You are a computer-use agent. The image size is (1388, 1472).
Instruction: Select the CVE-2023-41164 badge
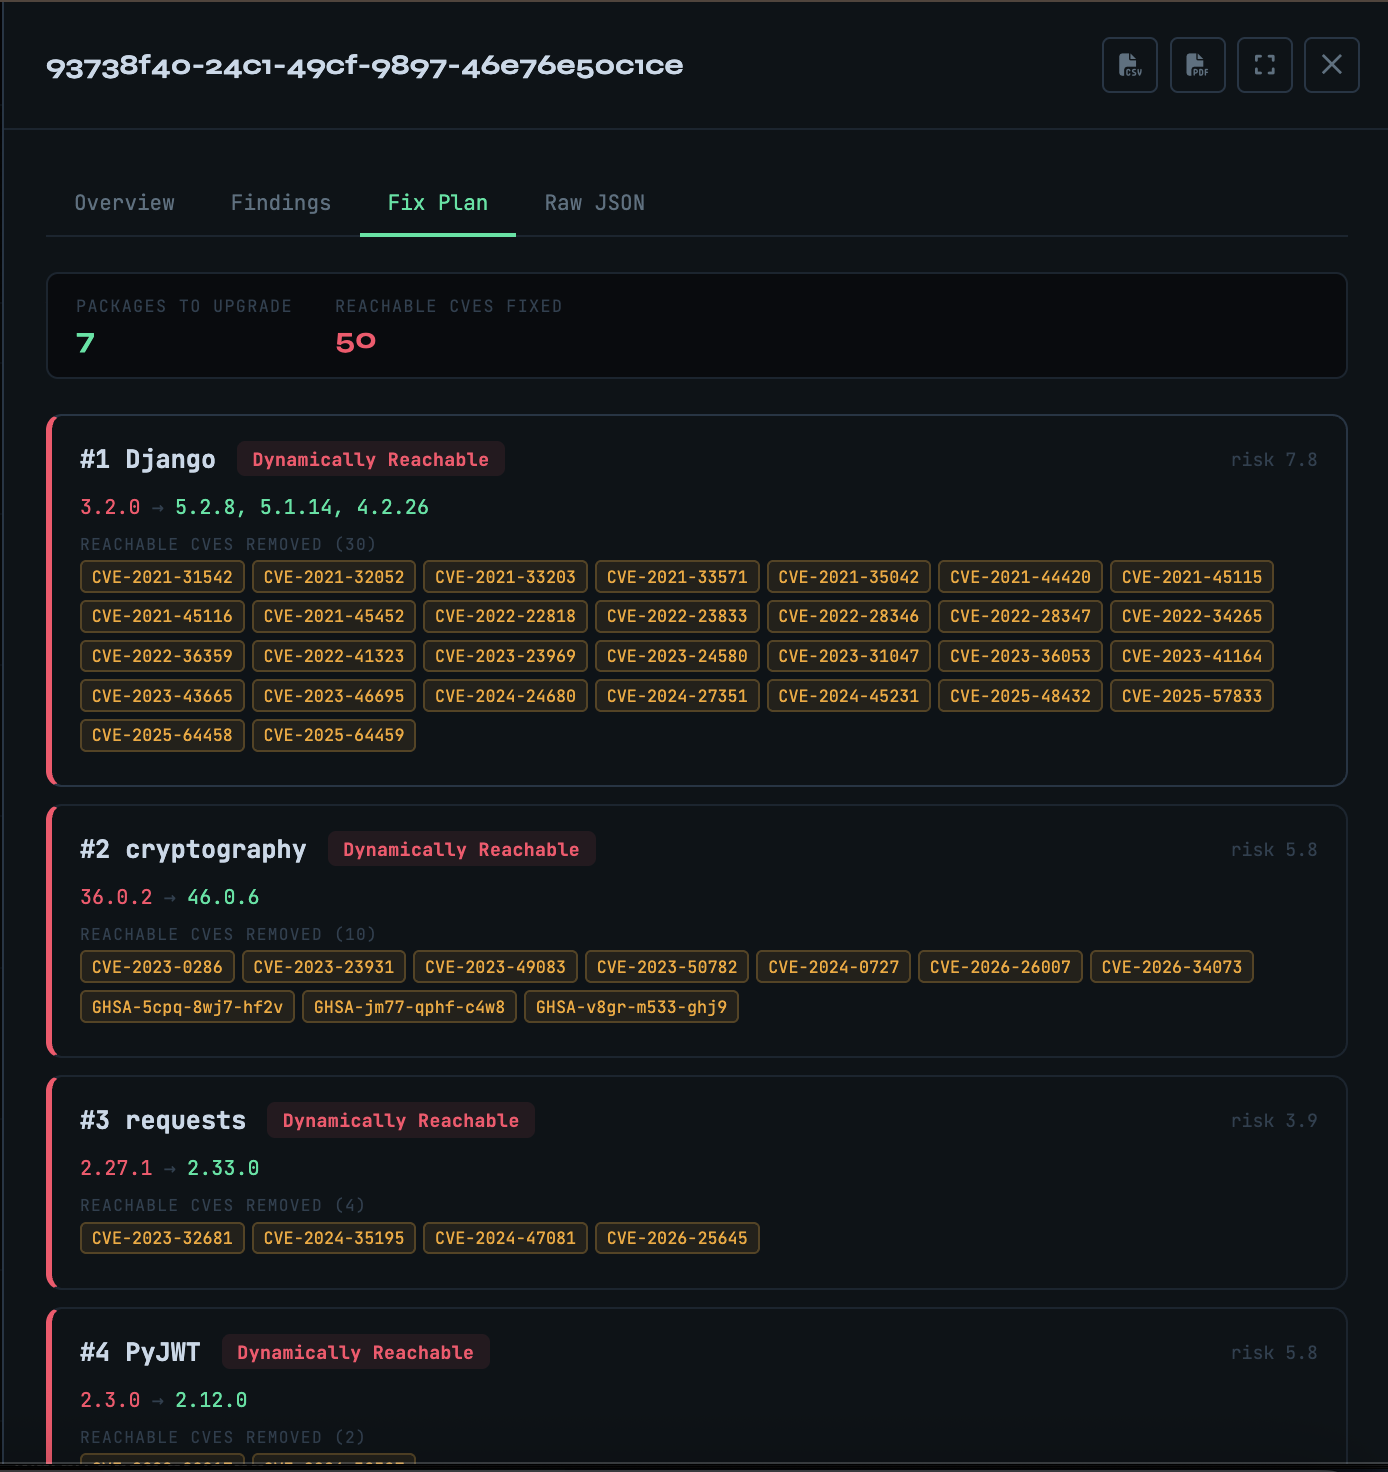[x=1192, y=656]
